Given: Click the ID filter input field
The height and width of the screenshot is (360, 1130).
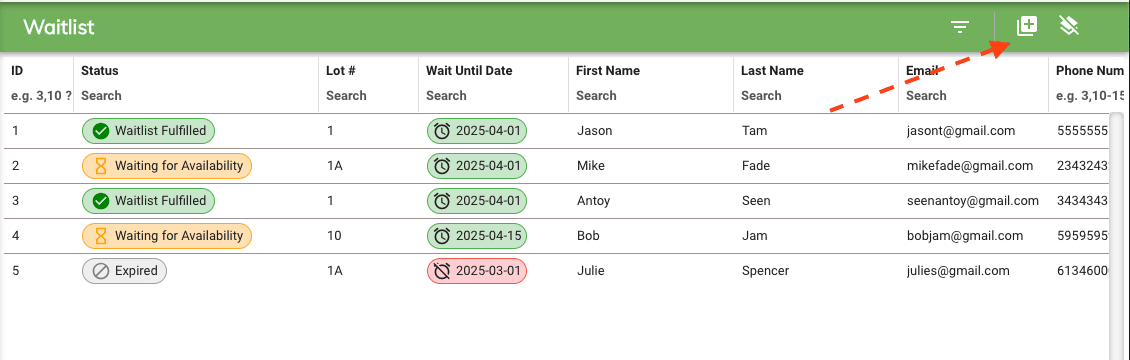Looking at the screenshot, I should (x=41, y=96).
